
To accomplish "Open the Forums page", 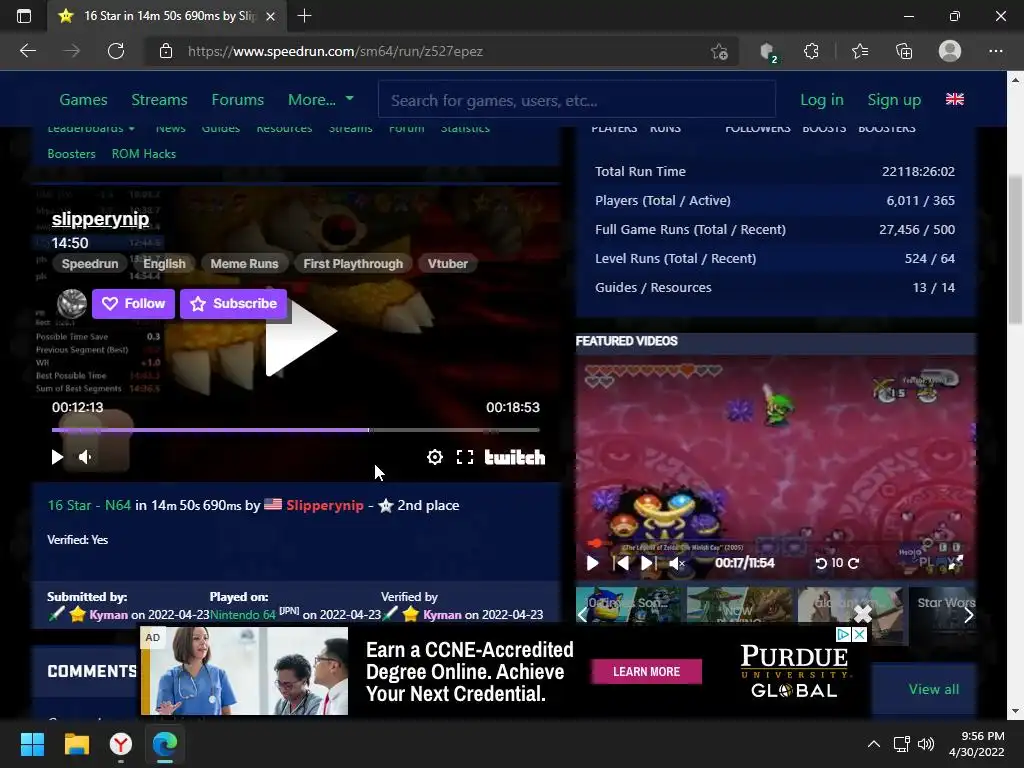I will 238,100.
